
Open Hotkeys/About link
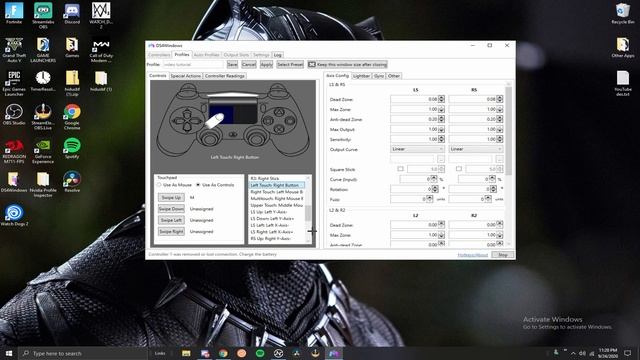tap(472, 255)
